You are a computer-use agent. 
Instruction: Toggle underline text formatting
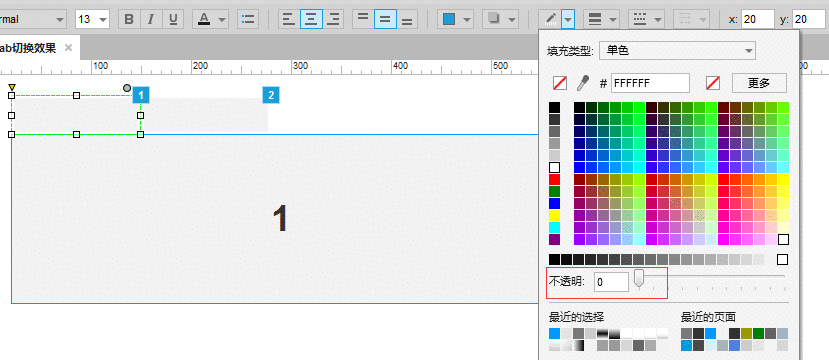(173, 20)
